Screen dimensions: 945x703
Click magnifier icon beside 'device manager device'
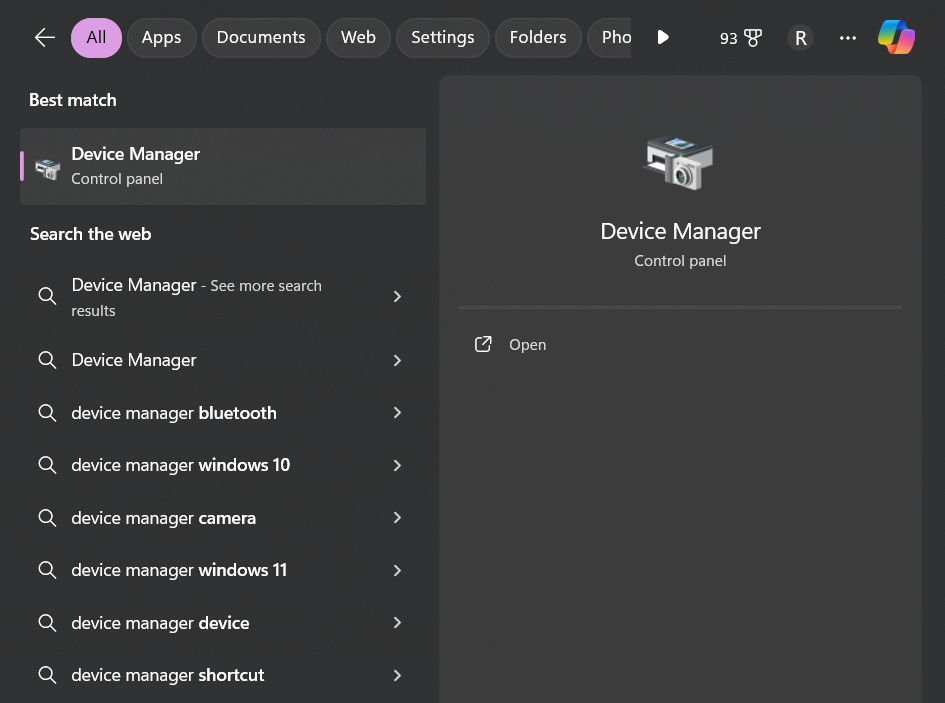pyautogui.click(x=47, y=623)
